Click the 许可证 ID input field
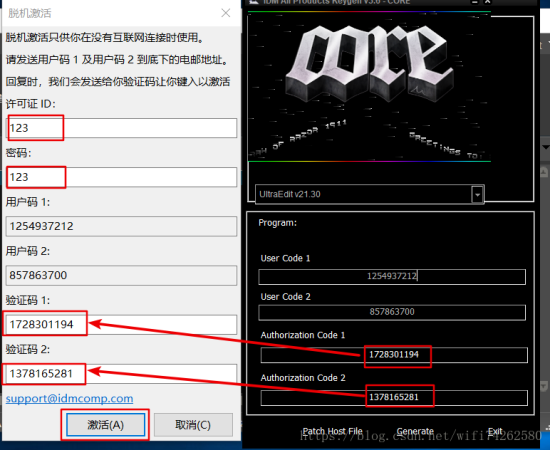 [x=121, y=128]
